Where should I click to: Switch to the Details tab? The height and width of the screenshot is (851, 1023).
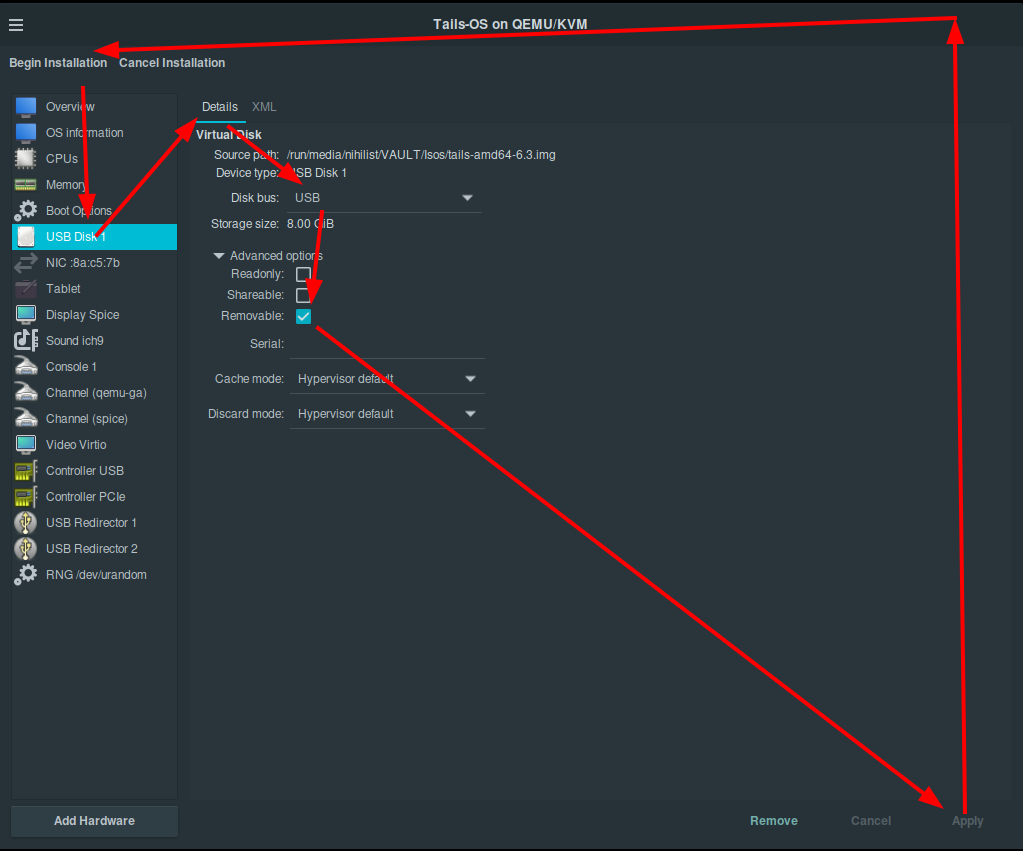coord(220,107)
